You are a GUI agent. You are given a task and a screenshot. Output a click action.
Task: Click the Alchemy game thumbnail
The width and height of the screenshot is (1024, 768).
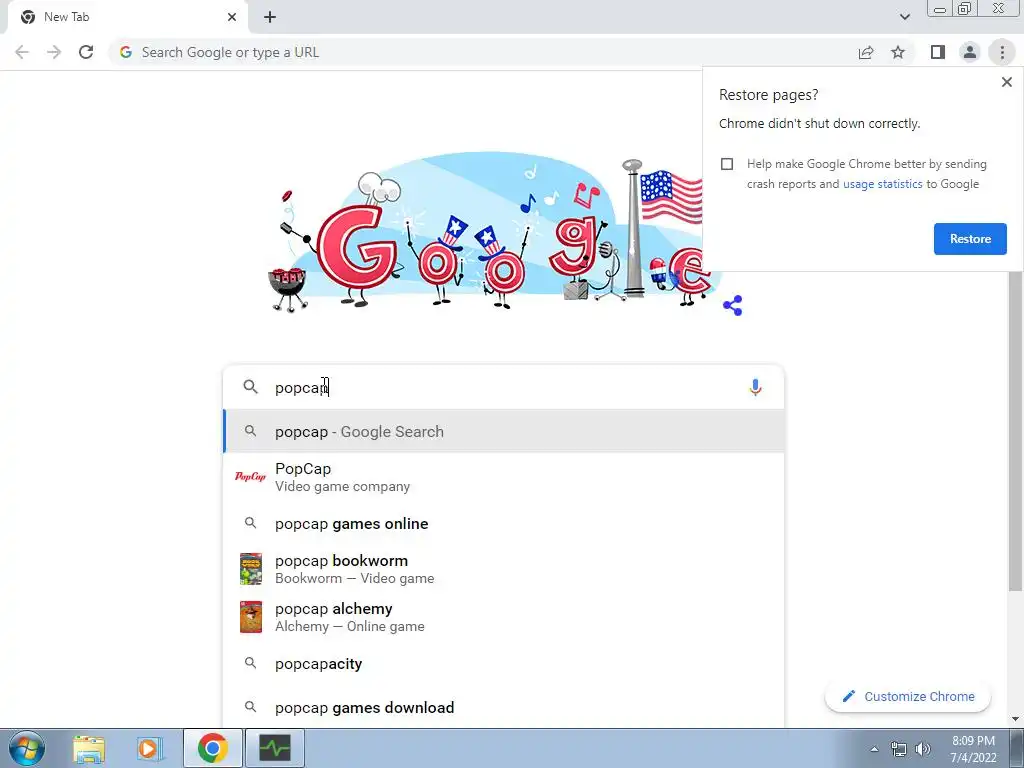tap(251, 617)
